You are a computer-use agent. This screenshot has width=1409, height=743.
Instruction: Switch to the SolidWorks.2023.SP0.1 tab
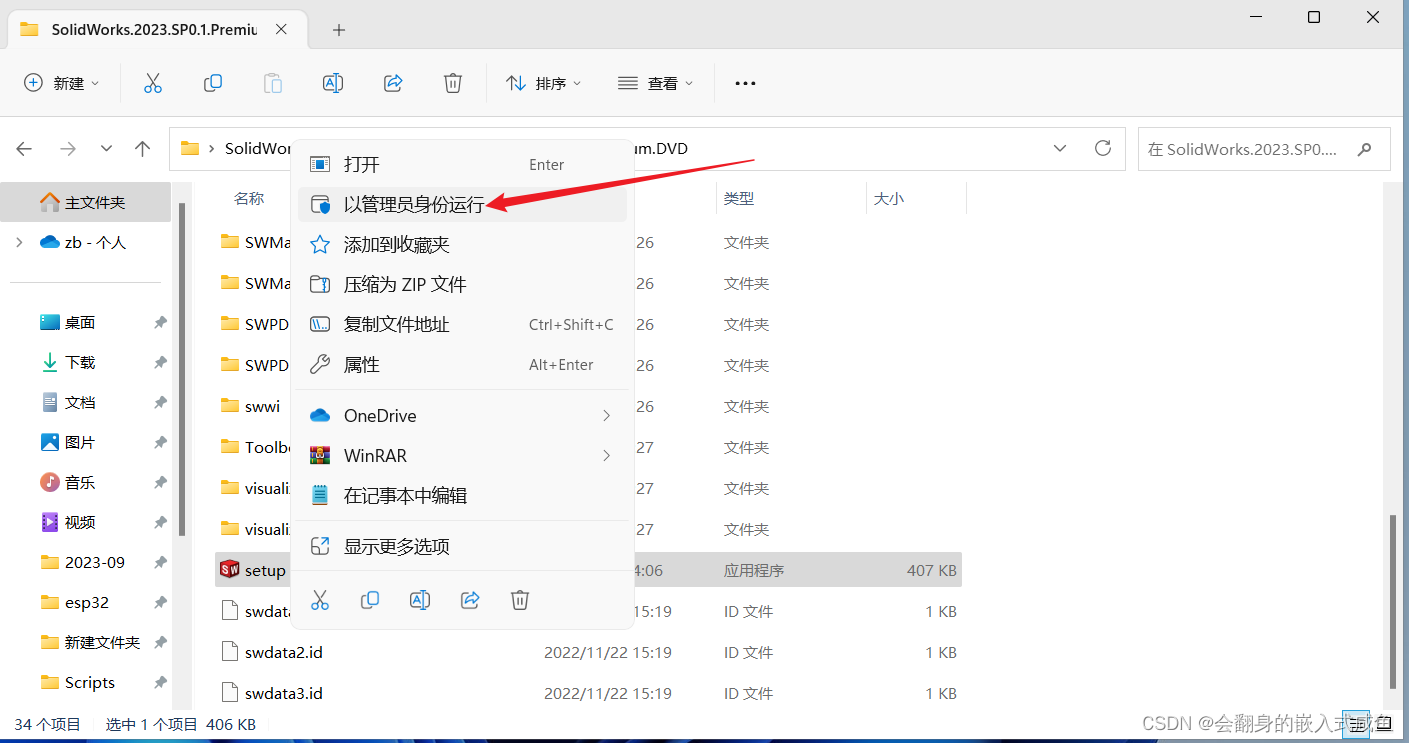[155, 30]
